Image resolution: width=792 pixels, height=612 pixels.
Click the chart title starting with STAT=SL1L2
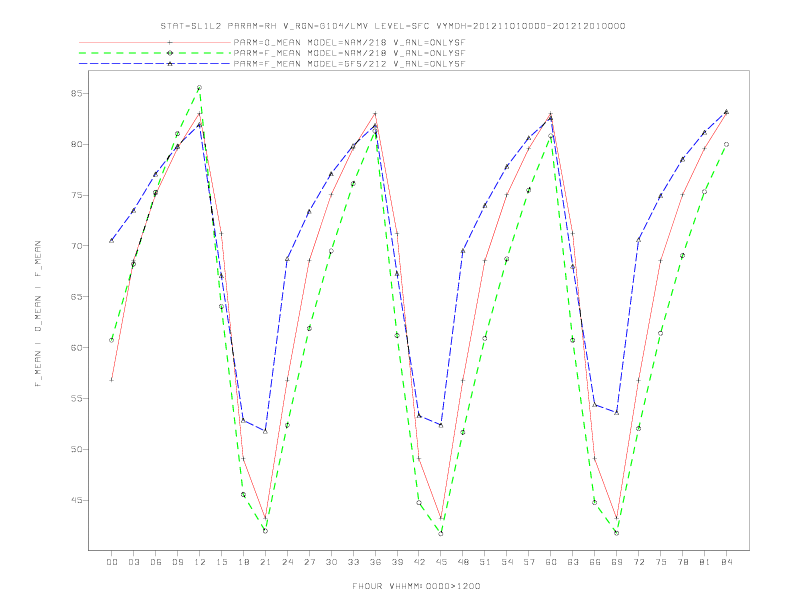(392, 26)
